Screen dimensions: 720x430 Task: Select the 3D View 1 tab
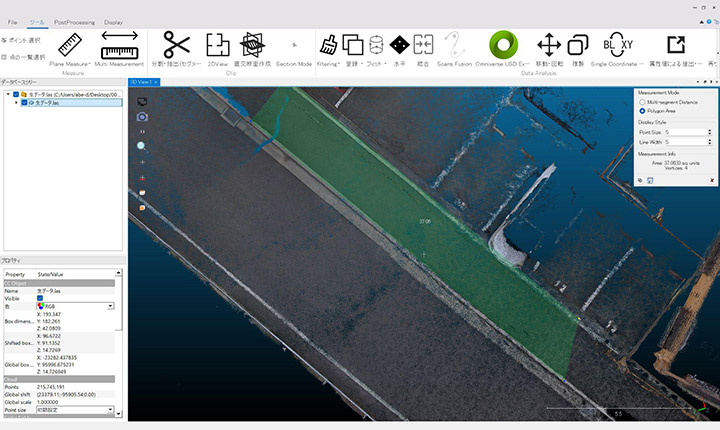point(141,82)
